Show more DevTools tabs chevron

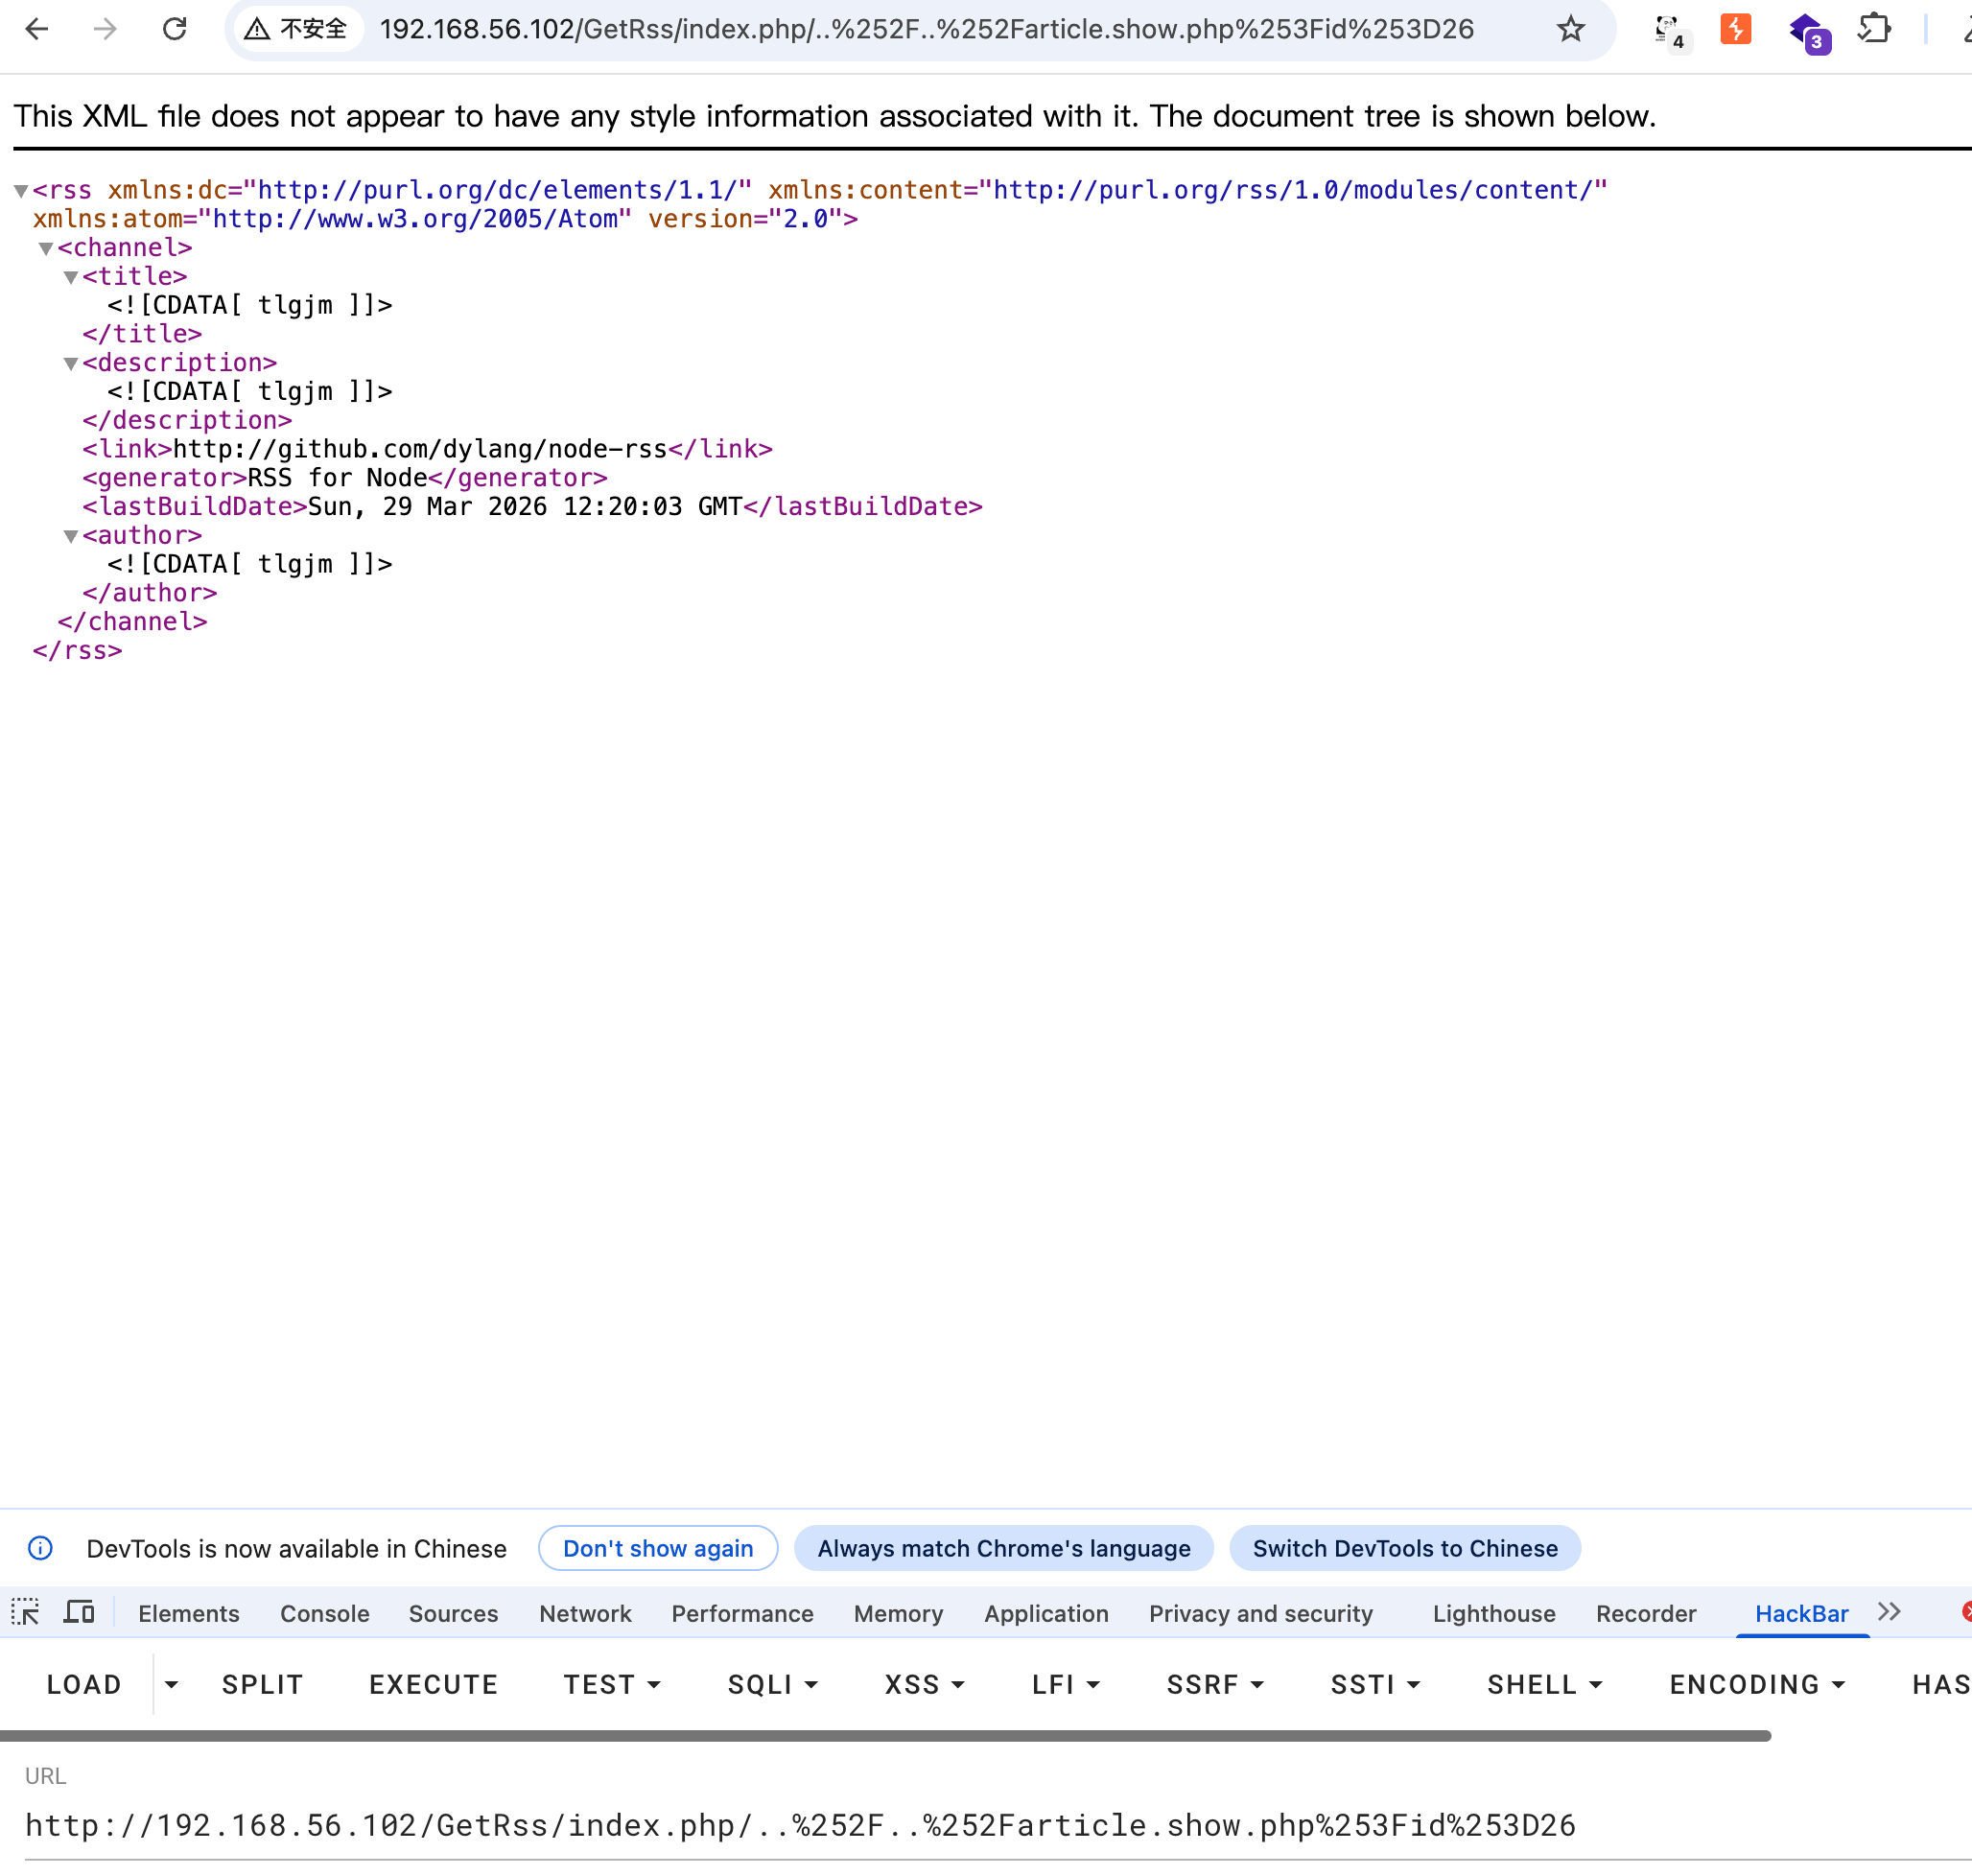1889,1612
